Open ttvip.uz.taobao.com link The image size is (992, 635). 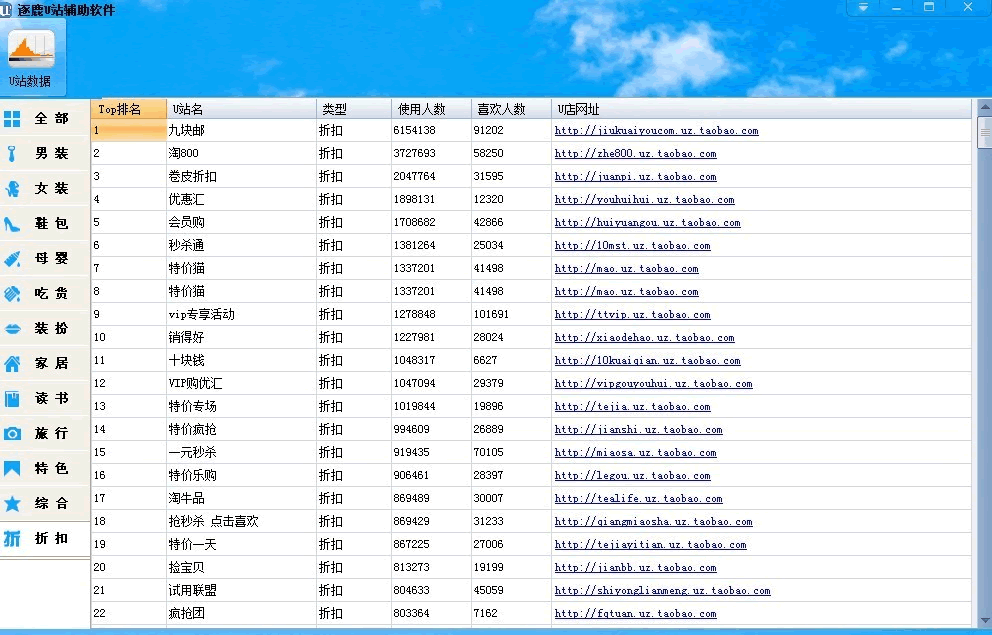pos(633,314)
